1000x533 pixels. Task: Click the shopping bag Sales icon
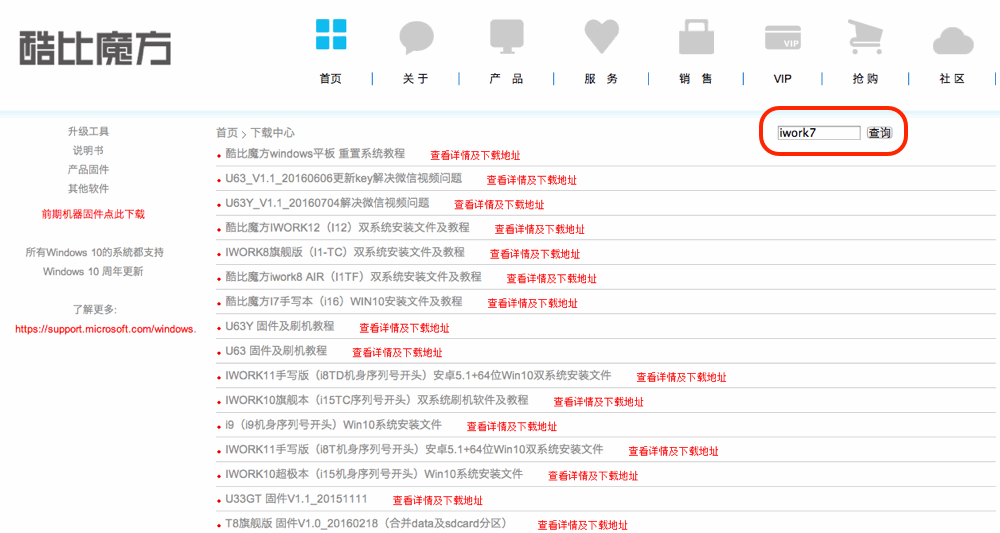pos(696,37)
